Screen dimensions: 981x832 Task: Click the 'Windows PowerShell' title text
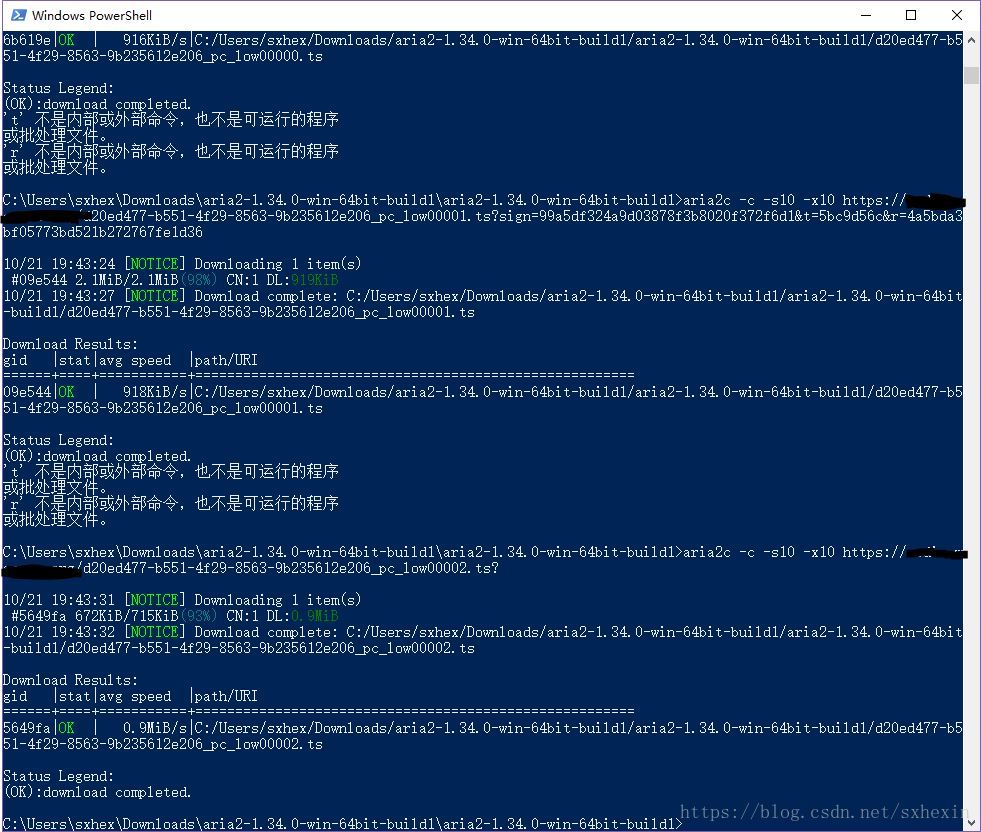(x=92, y=15)
